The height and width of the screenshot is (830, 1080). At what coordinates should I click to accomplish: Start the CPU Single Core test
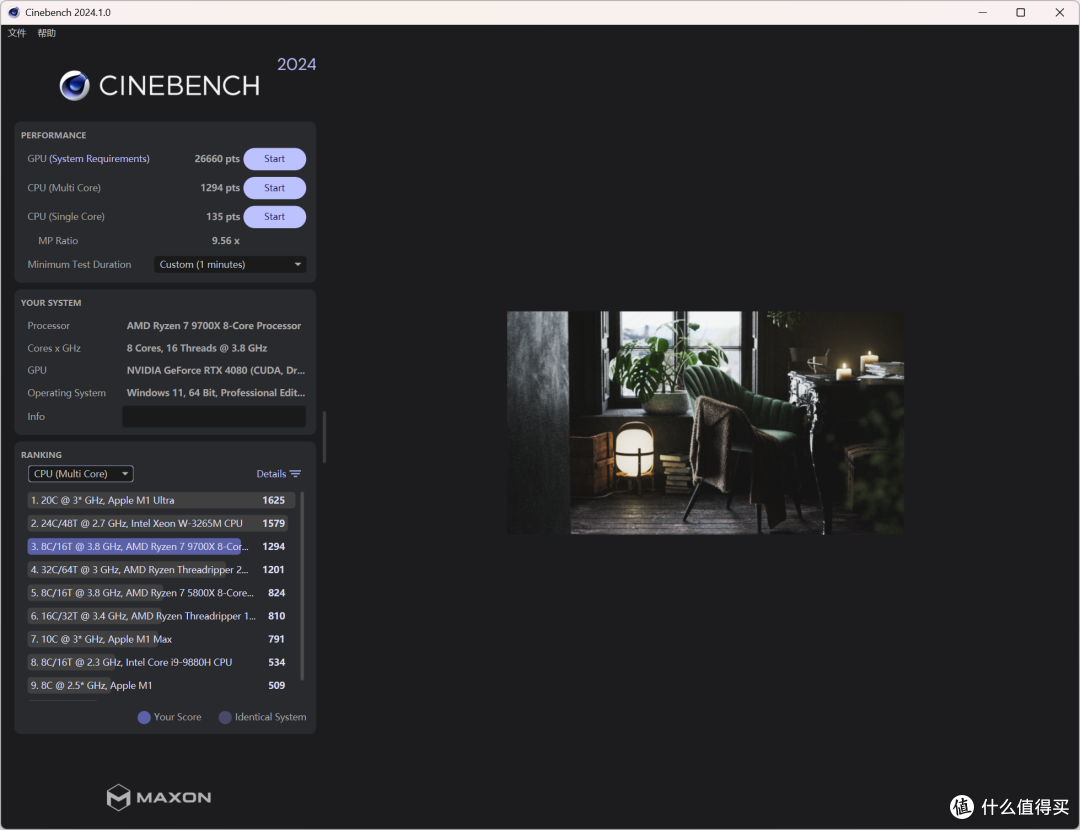(x=274, y=216)
